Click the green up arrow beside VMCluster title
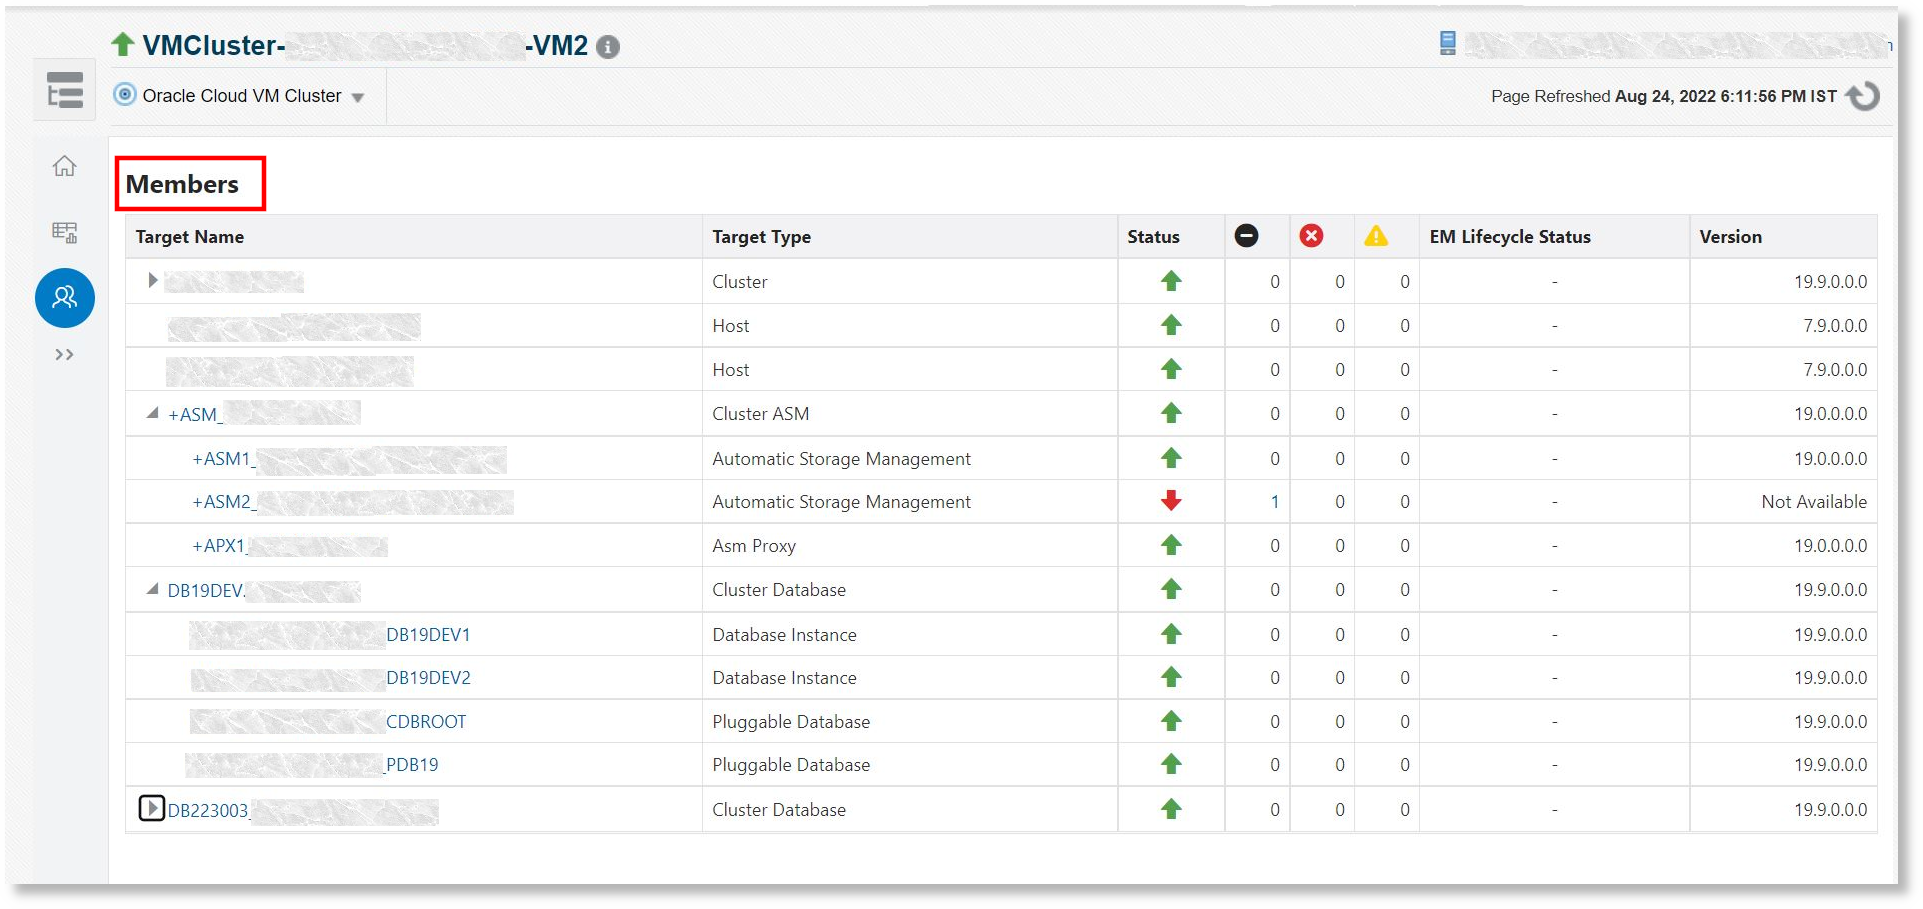This screenshot has height=909, width=1923. click(x=123, y=44)
